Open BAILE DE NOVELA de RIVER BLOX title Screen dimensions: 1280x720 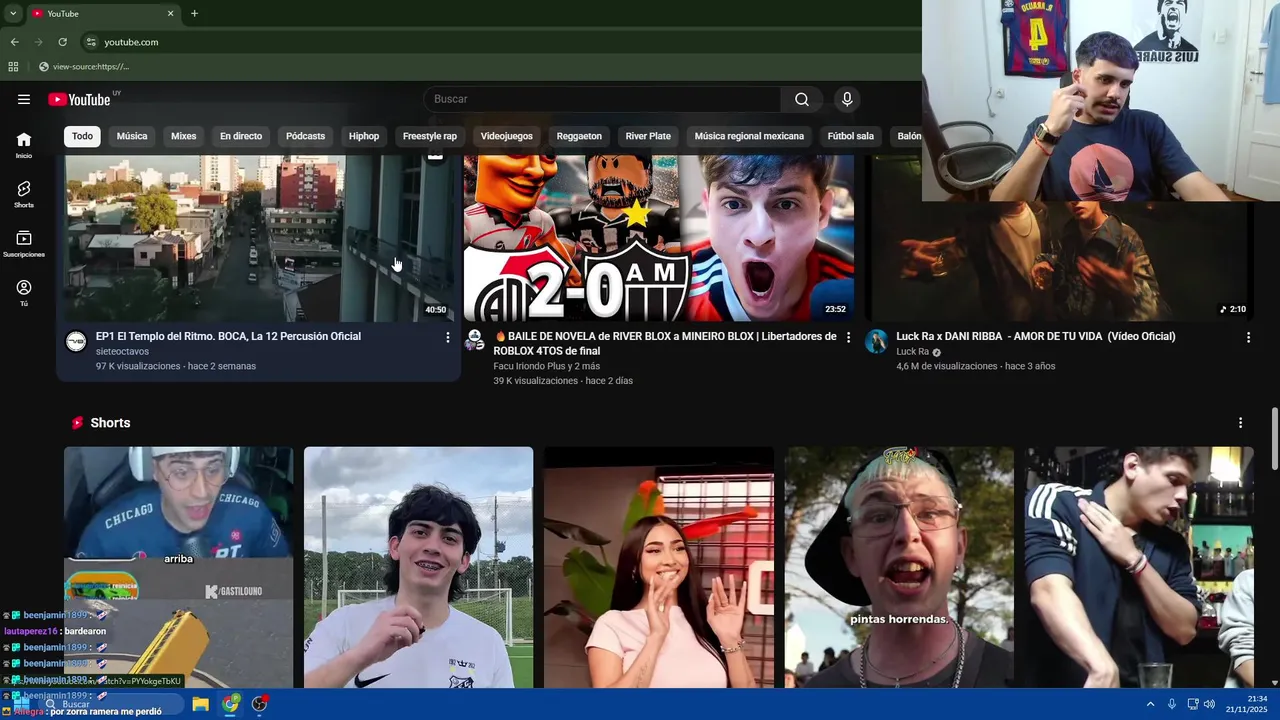tap(665, 343)
